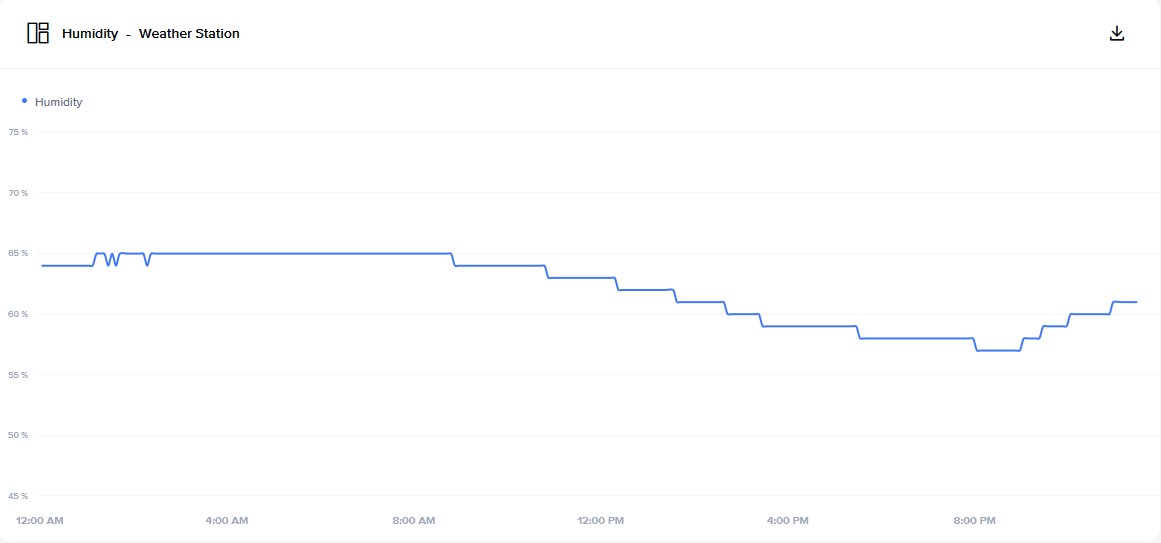Click the 8:00 PM axis label
This screenshot has height=543, width=1161.
974,521
